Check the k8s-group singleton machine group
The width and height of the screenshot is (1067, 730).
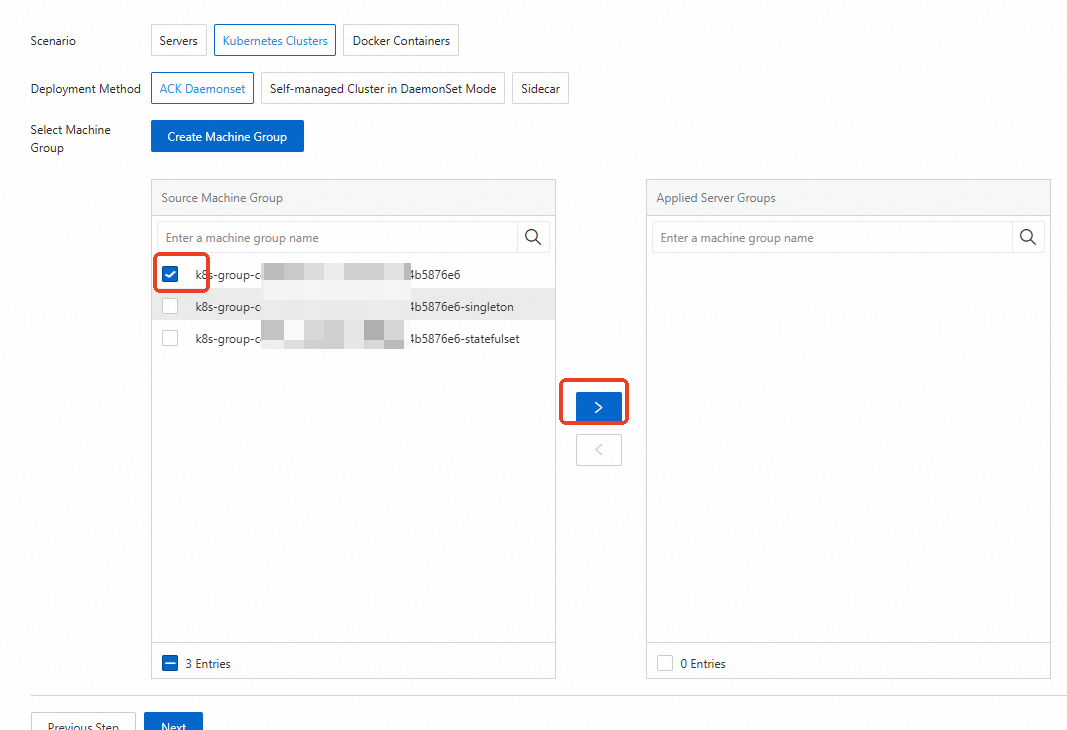(170, 306)
